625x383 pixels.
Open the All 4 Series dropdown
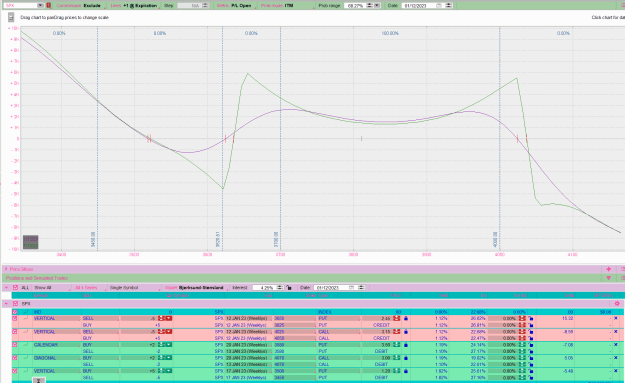tap(90, 287)
